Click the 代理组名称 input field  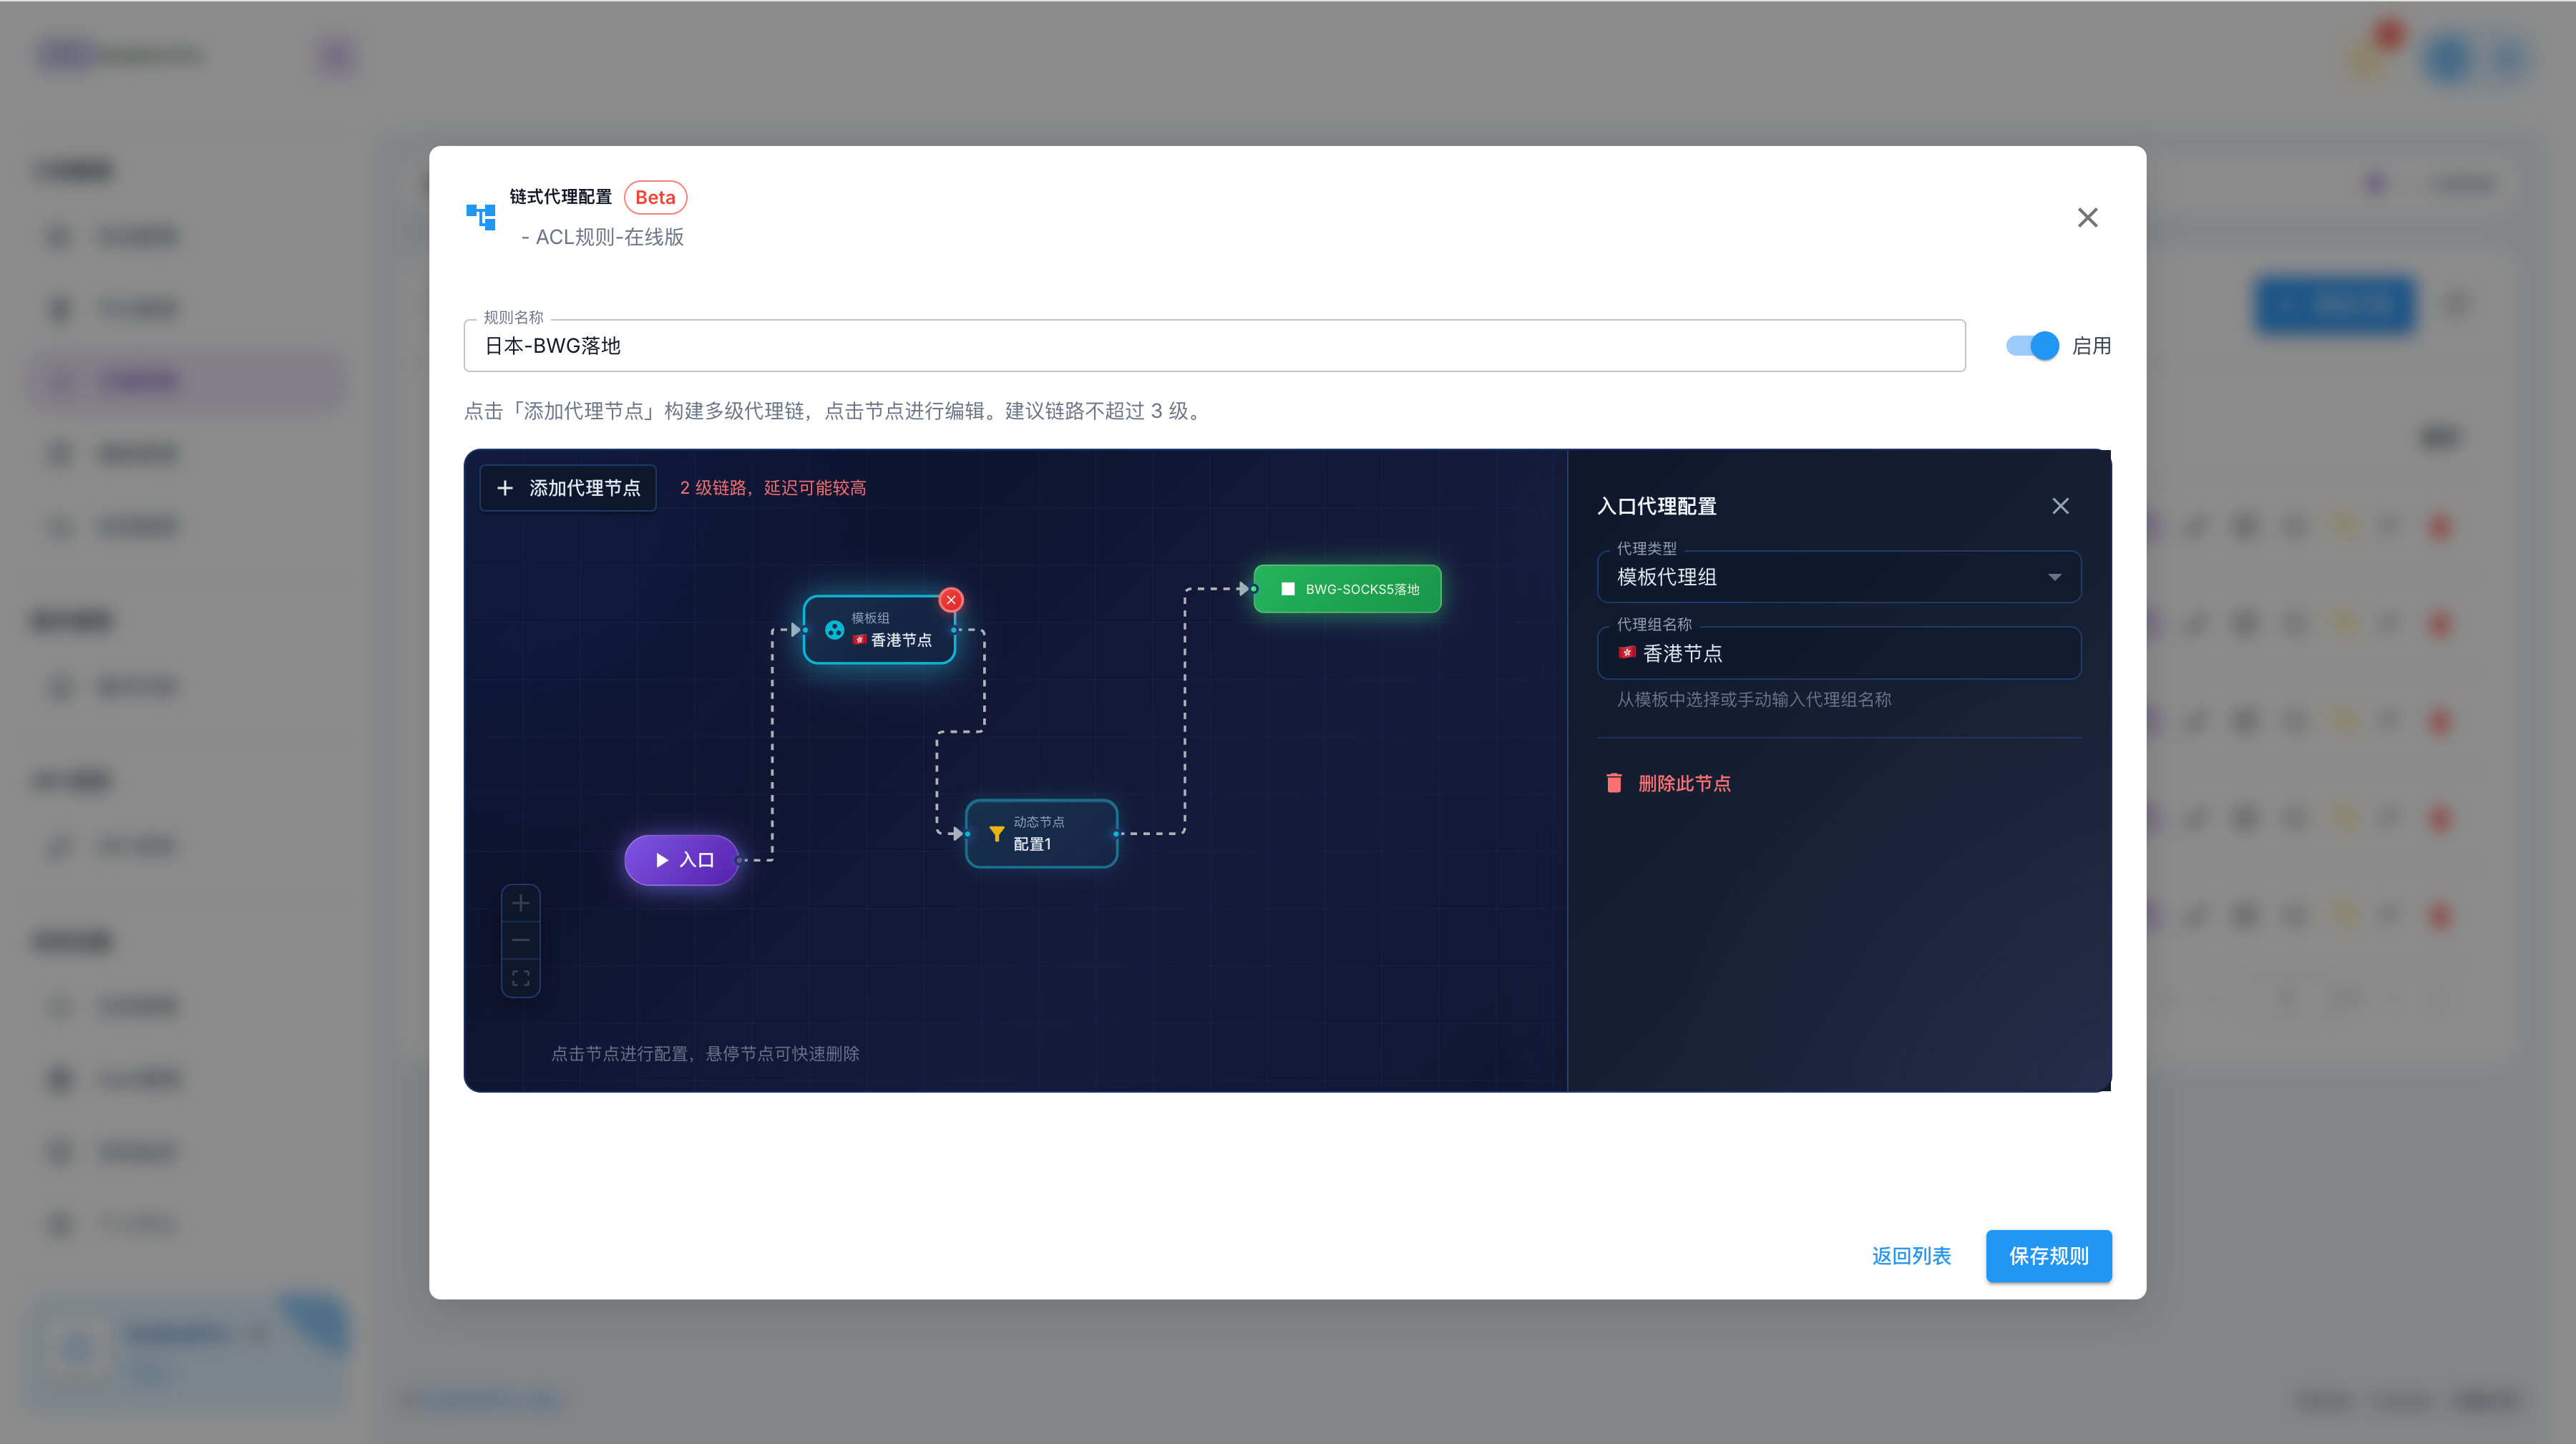[x=1839, y=653]
